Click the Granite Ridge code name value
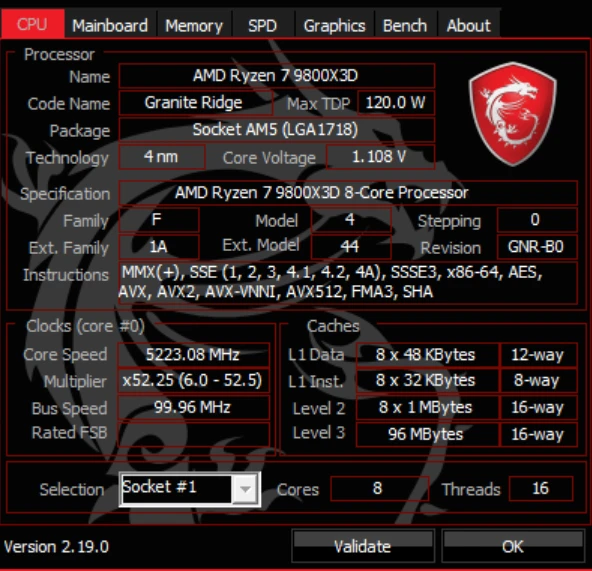The image size is (592, 571). point(196,103)
